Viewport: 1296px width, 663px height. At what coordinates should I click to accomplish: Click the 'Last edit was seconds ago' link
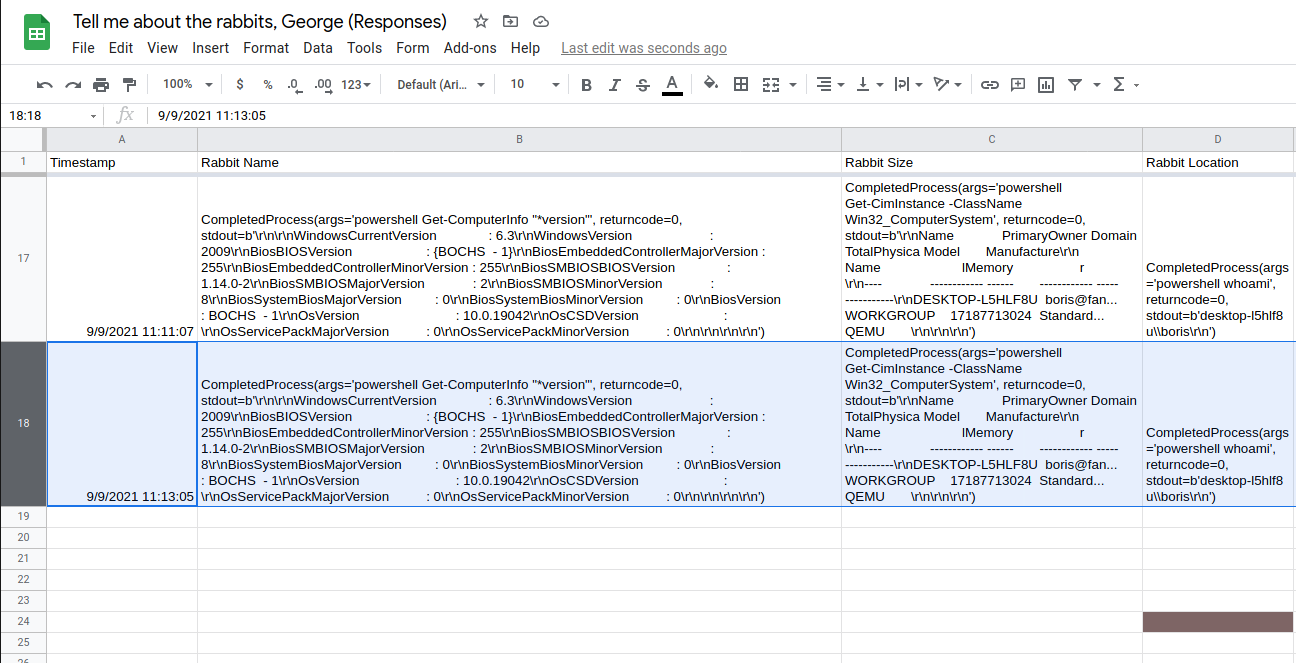(x=644, y=48)
